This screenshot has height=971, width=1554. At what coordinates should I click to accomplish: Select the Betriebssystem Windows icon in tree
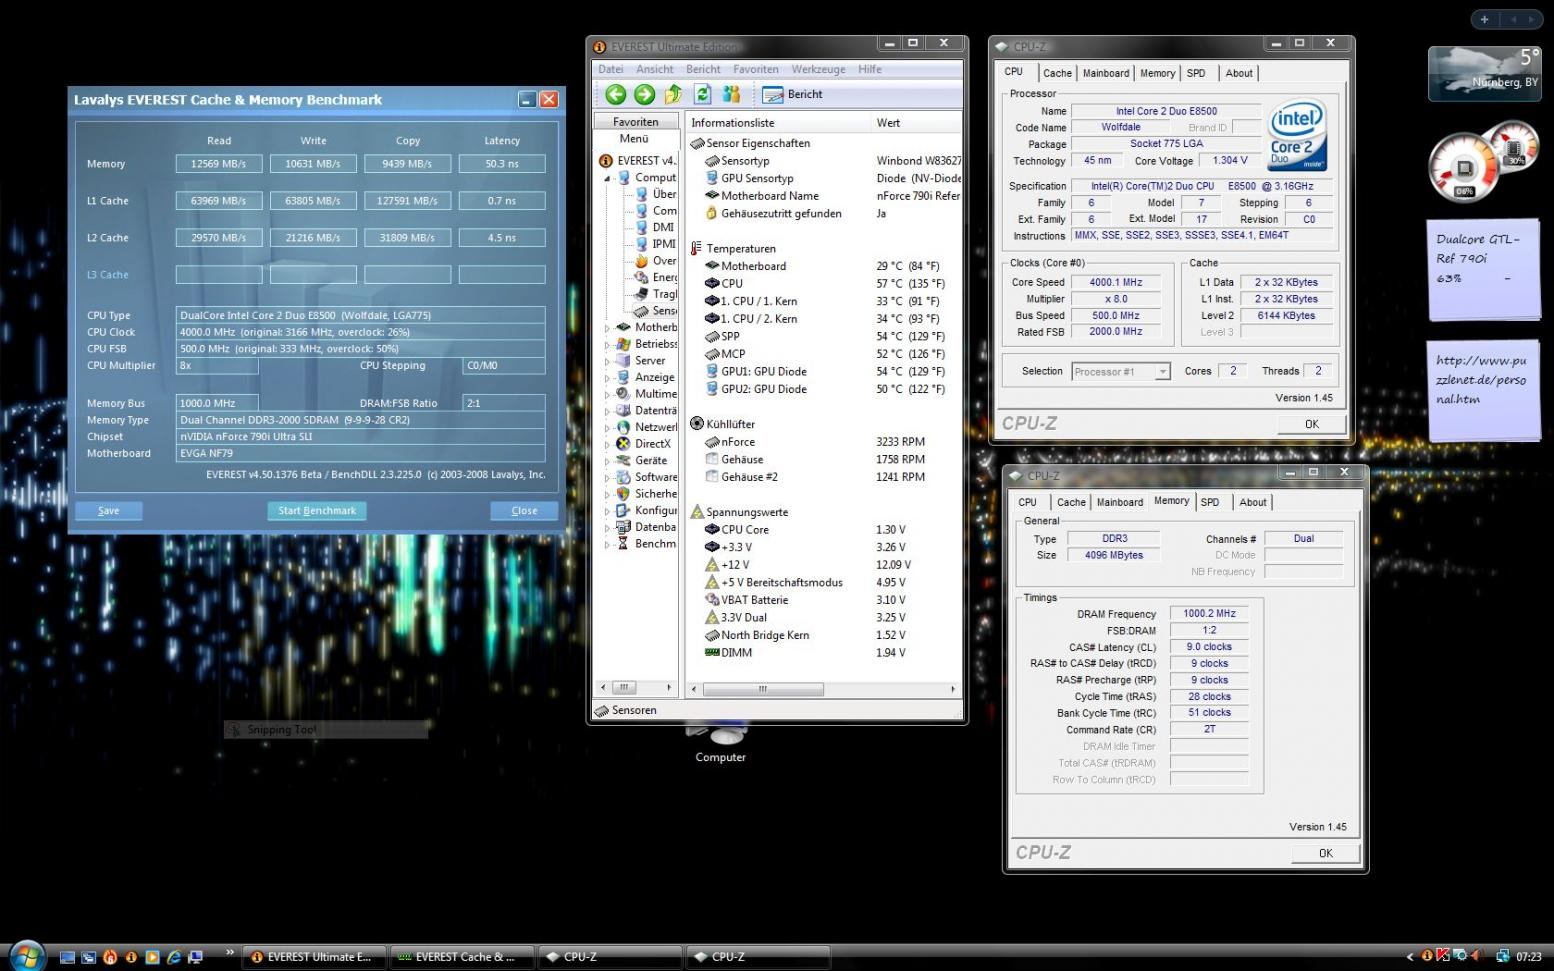click(624, 344)
